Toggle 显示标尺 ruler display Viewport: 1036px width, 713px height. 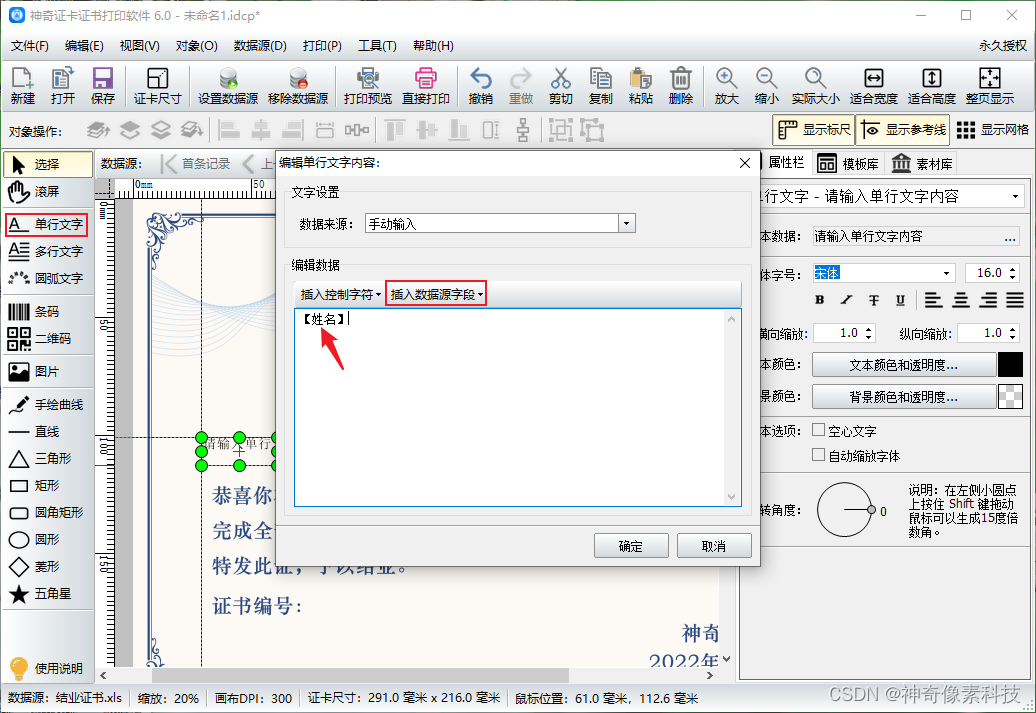(813, 130)
